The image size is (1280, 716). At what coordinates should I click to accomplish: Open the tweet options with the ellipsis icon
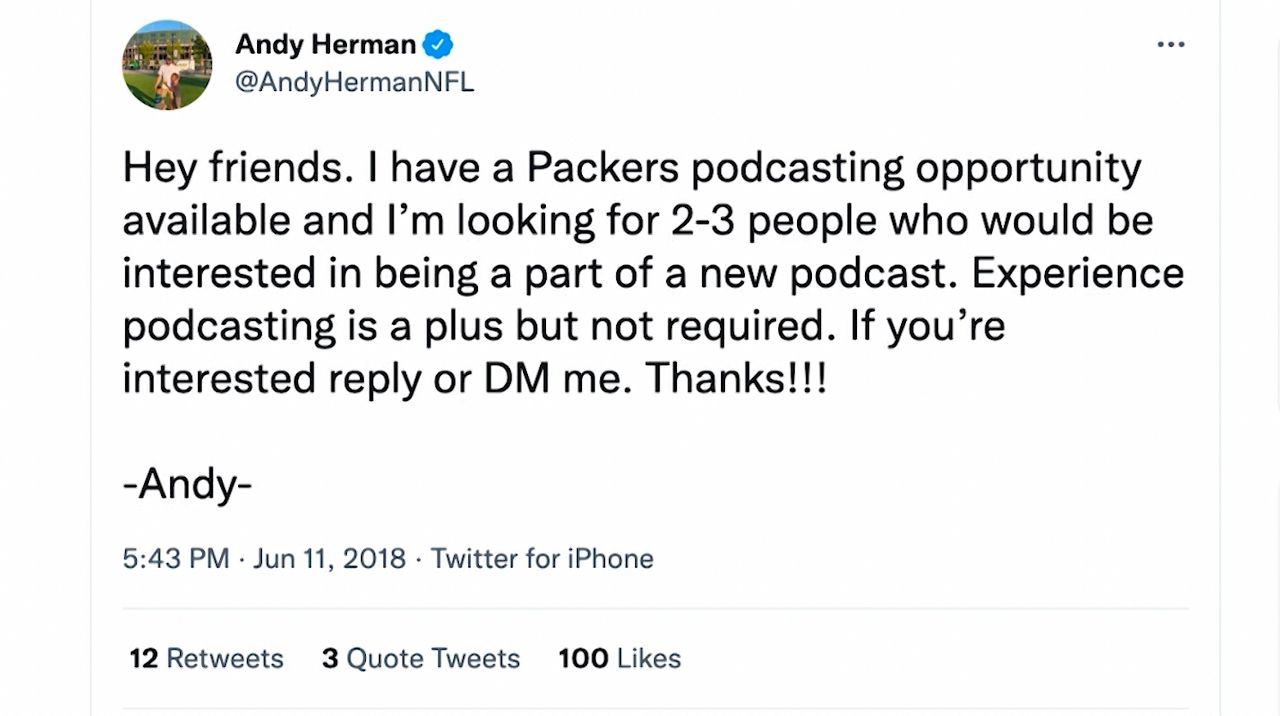click(x=1170, y=44)
